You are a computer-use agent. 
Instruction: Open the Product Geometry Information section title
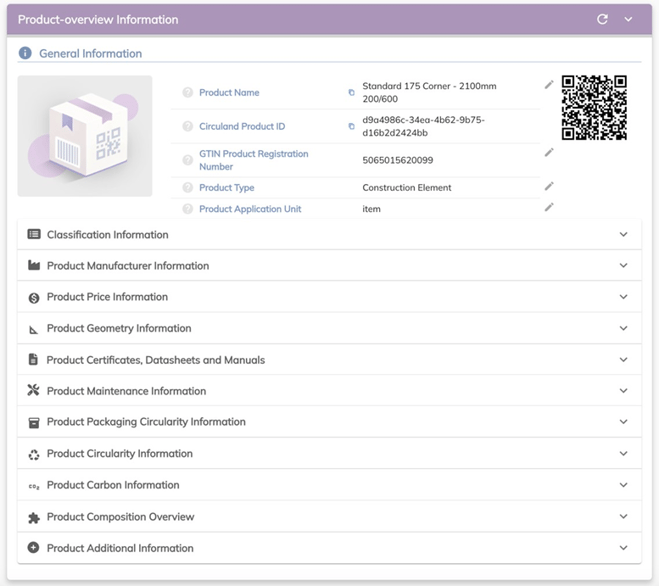tap(119, 328)
